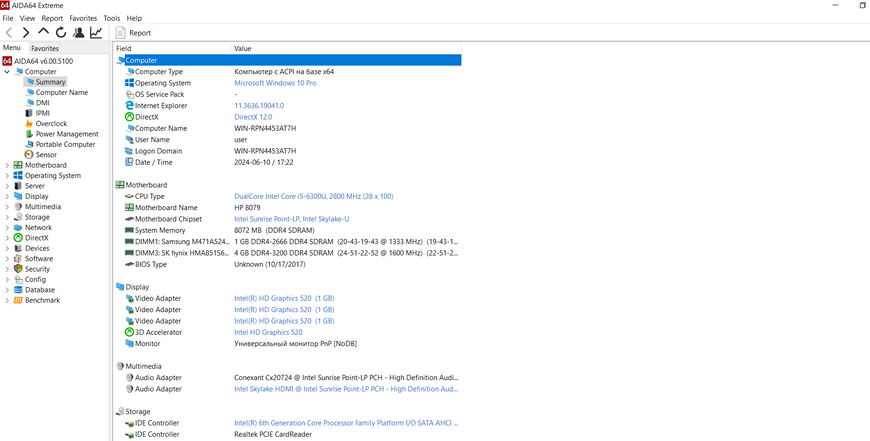Click the user profile toolbar icon
This screenshot has height=441, width=870.
78,33
